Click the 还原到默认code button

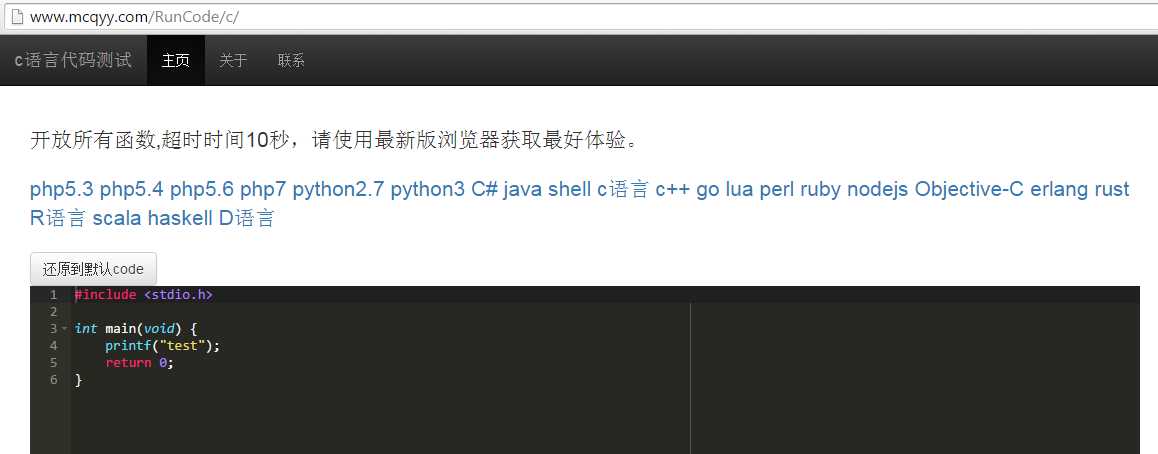click(93, 269)
